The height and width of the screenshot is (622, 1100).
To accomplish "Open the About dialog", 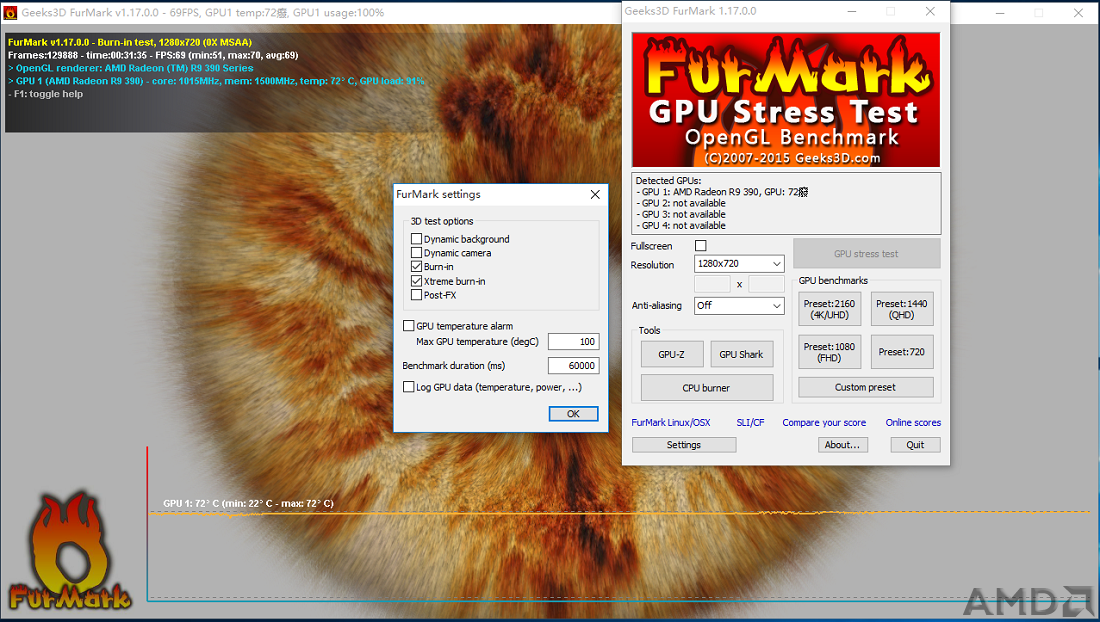I will pos(843,445).
